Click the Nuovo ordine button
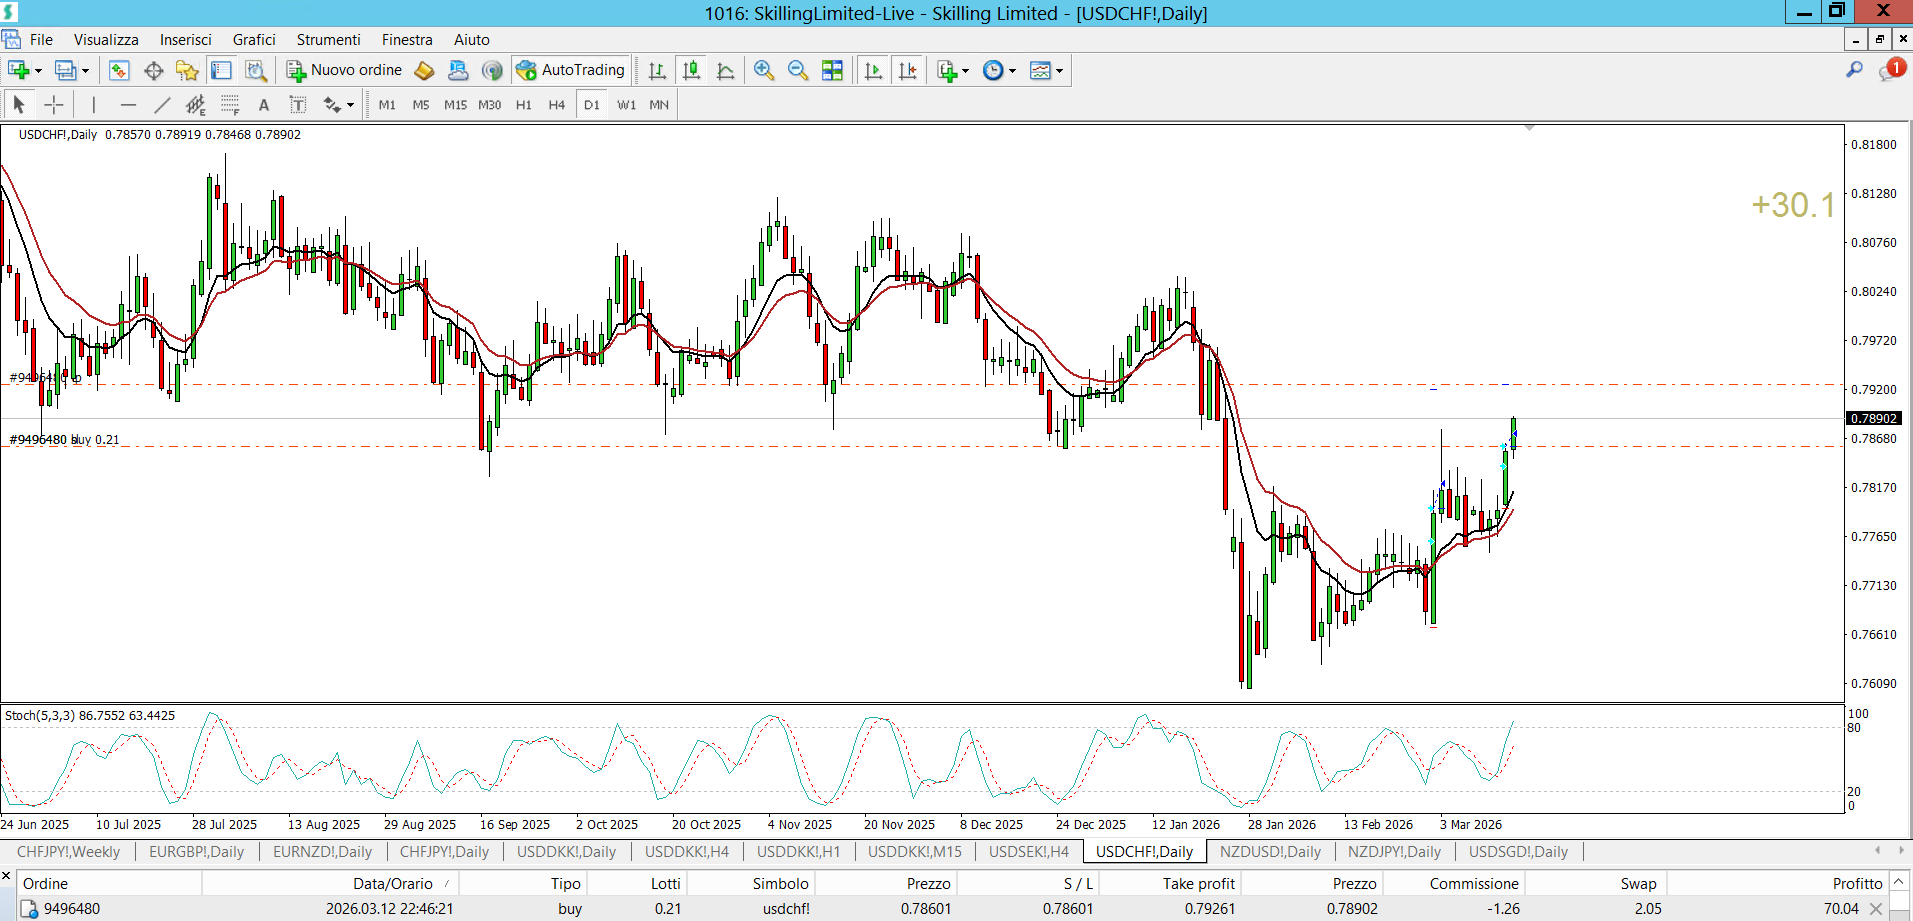 pyautogui.click(x=345, y=70)
